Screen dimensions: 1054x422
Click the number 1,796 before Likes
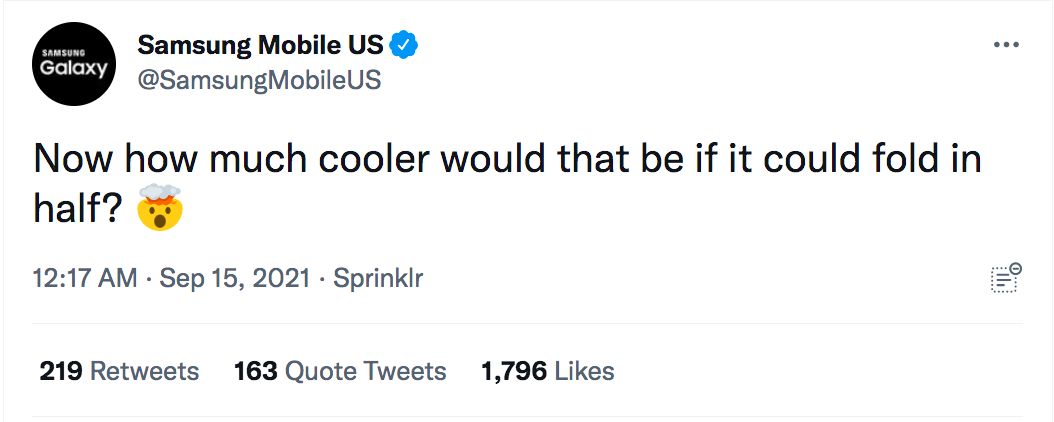point(514,371)
